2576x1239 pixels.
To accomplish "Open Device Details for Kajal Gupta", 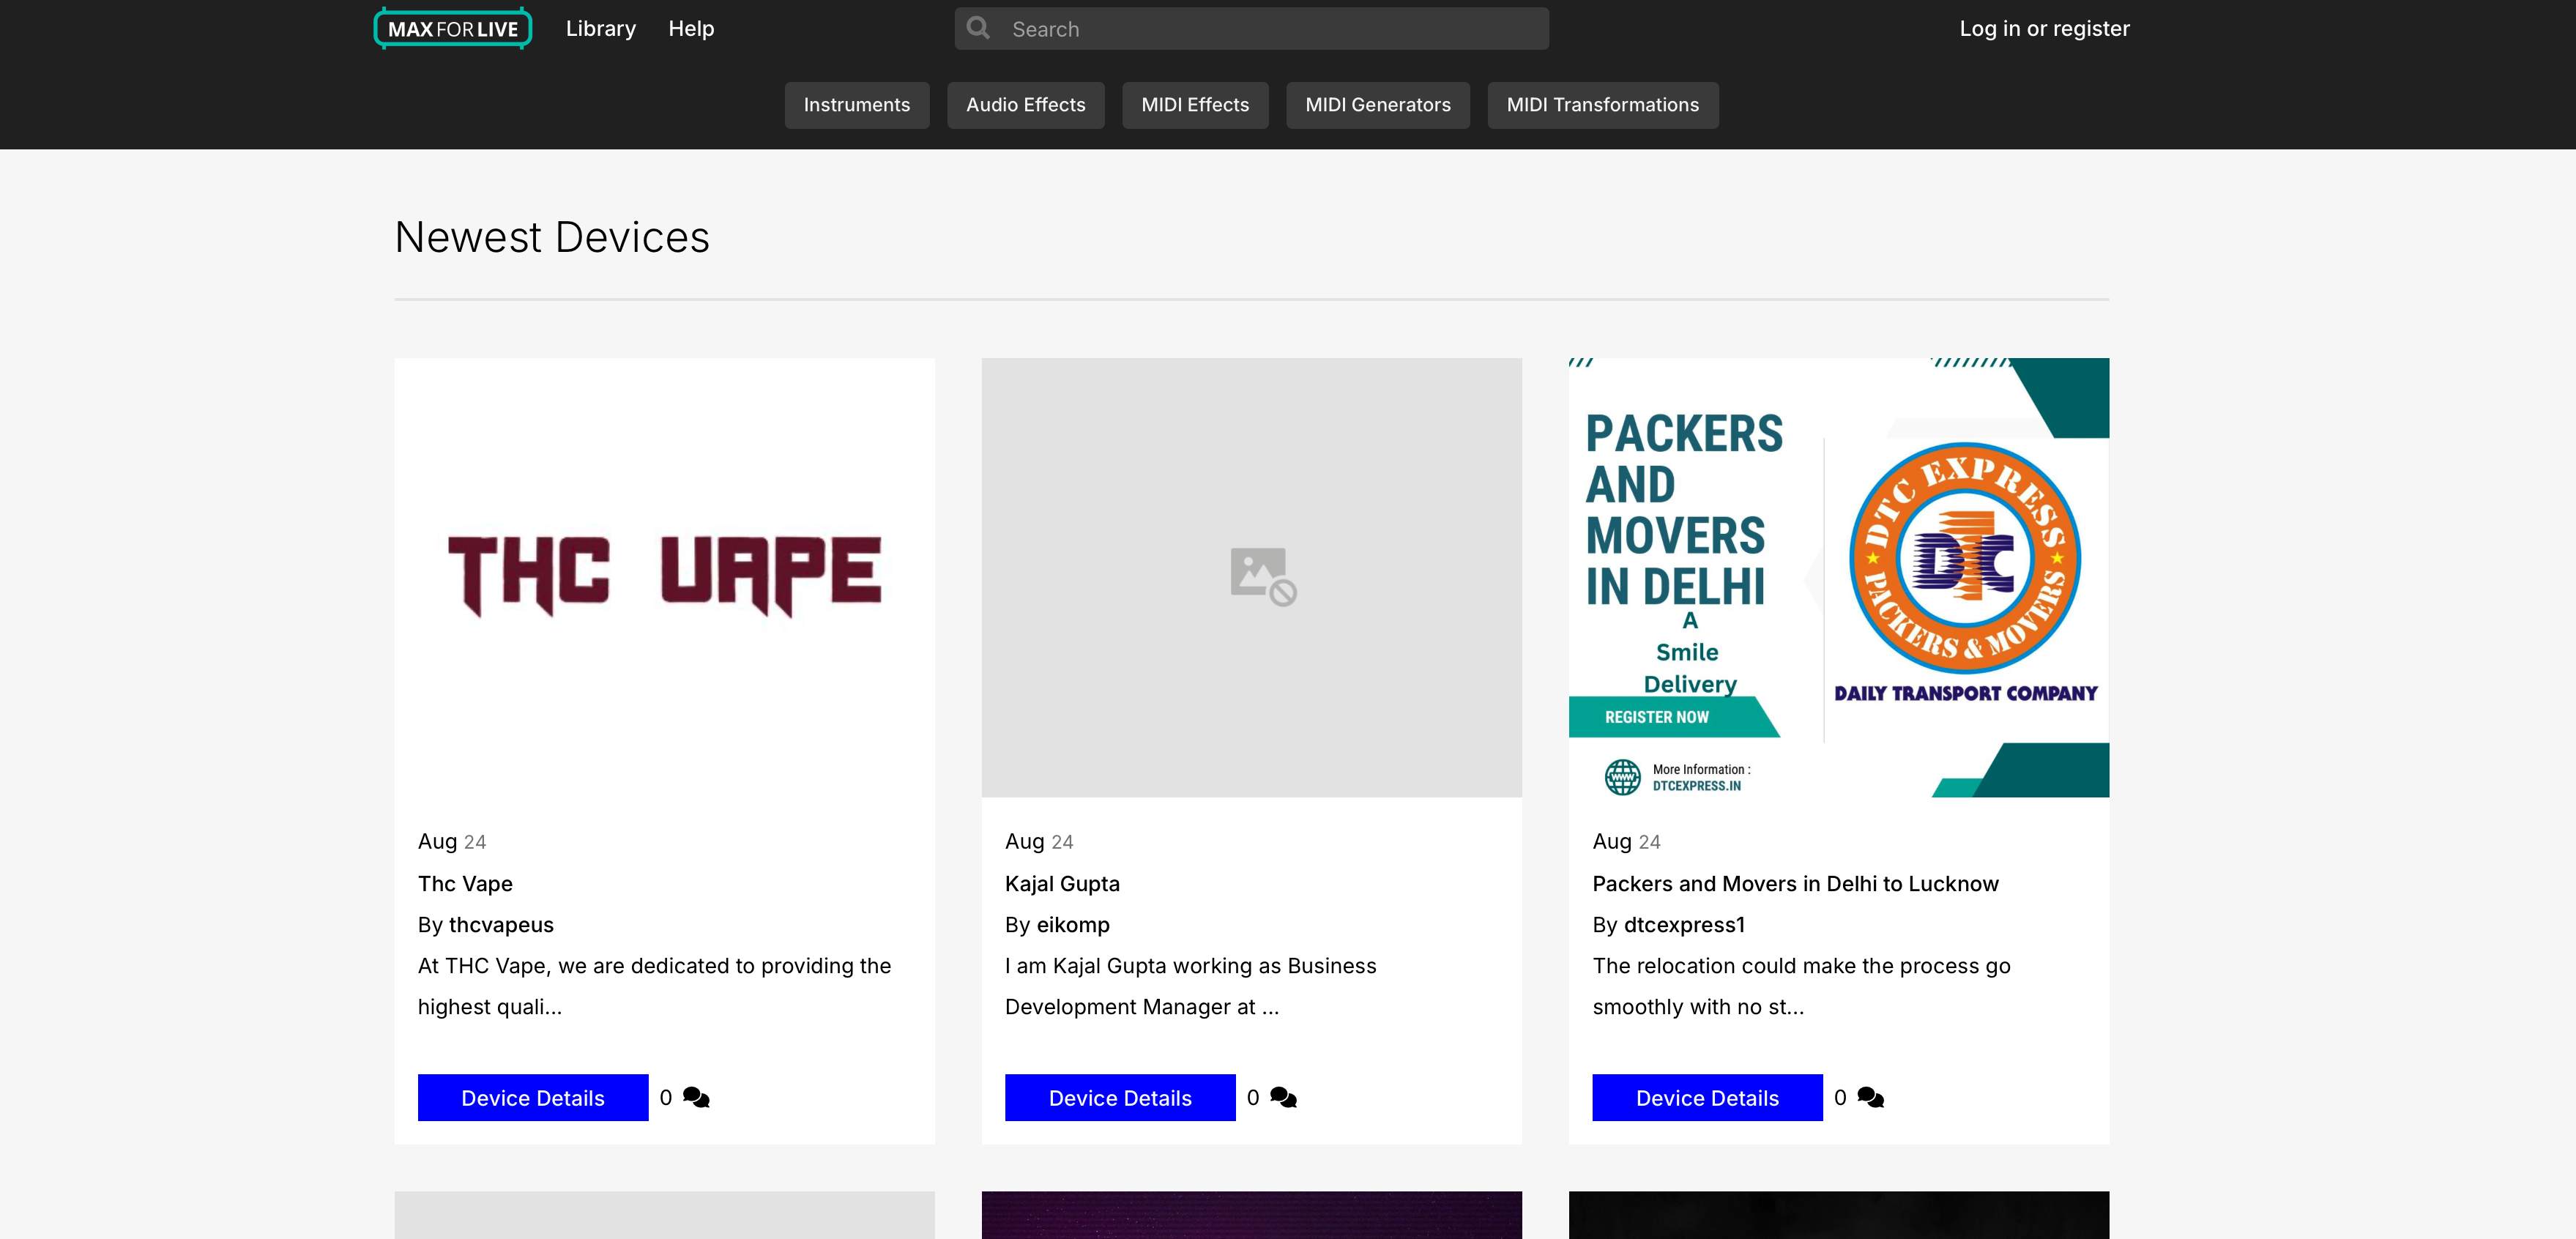I will pyautogui.click(x=1120, y=1097).
